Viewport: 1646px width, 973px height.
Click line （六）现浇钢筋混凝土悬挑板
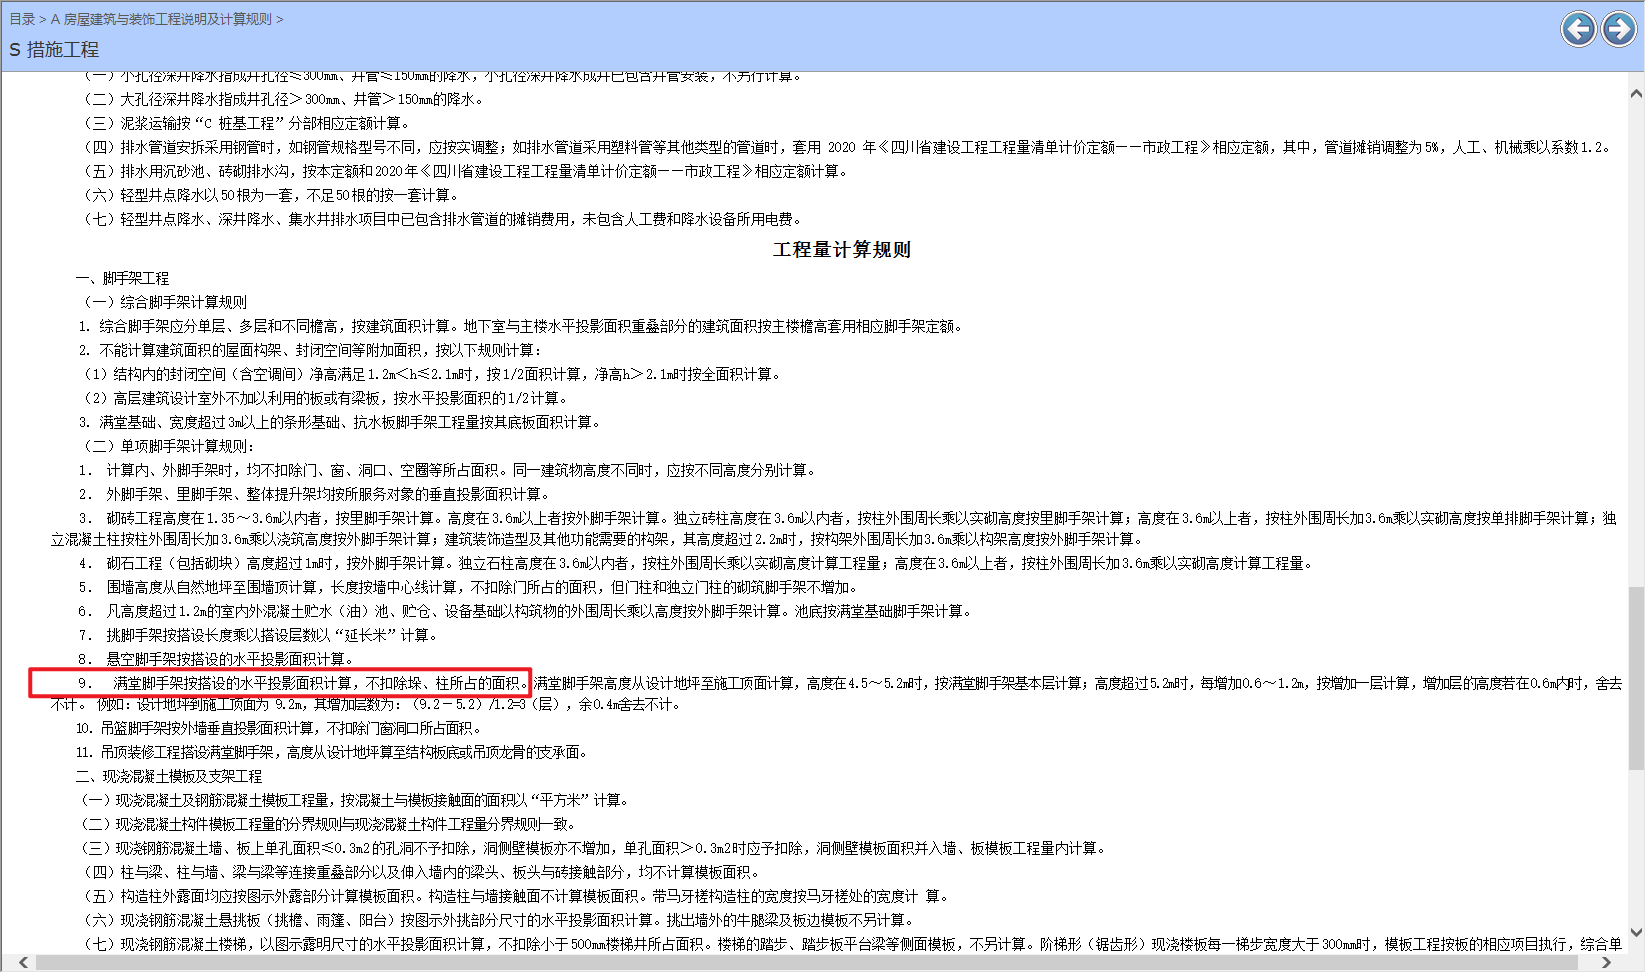click(x=498, y=920)
